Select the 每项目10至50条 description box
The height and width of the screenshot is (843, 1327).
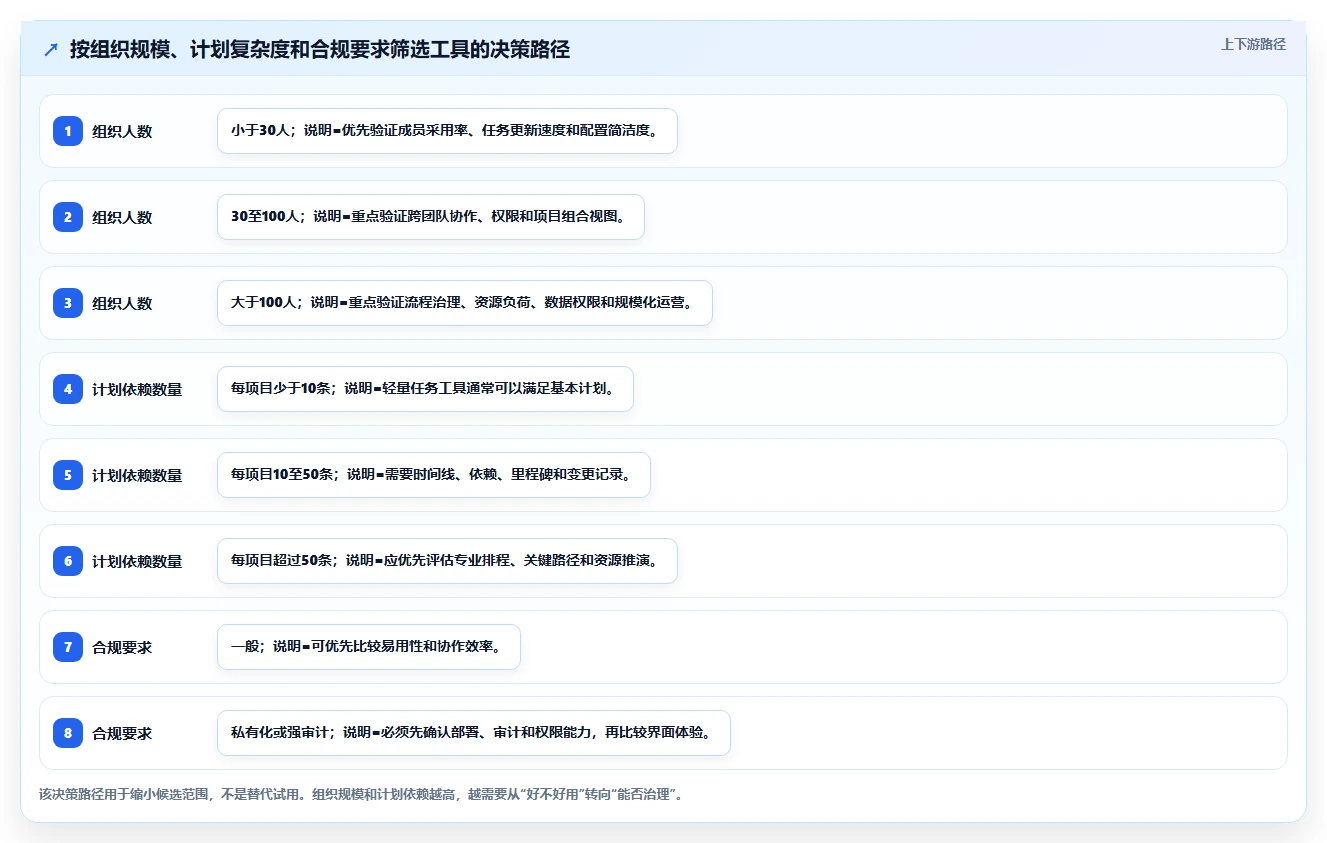434,475
